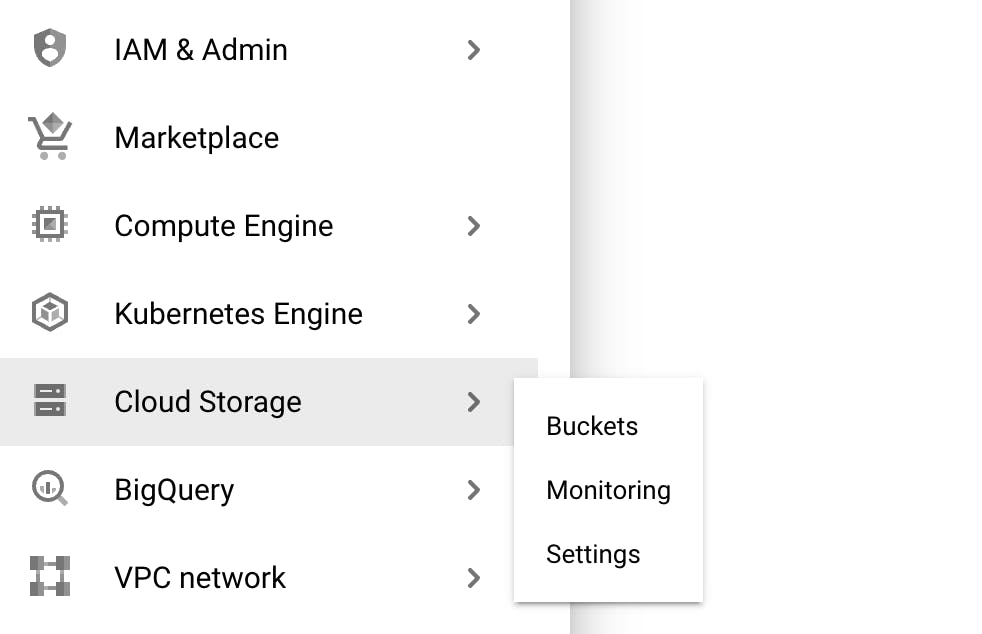Viewport: 982px width, 634px height.
Task: Go to the Kubernetes Engine label
Action: (x=238, y=313)
